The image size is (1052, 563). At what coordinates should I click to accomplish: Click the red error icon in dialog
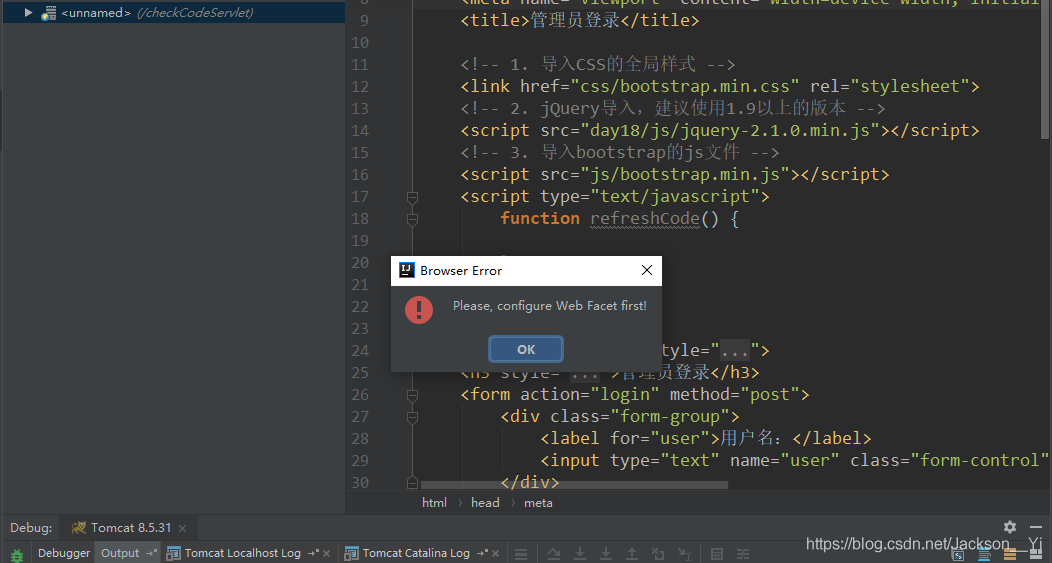coord(419,309)
